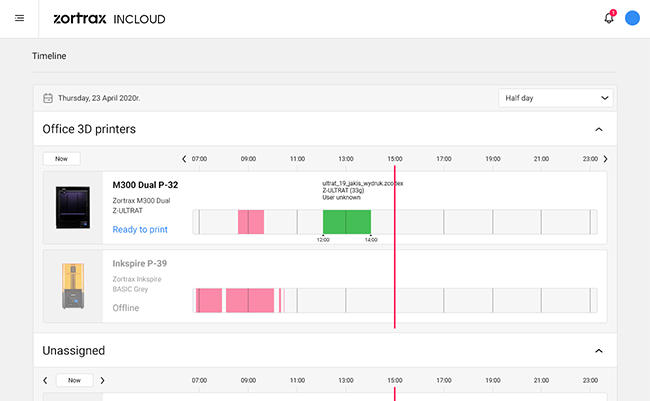The image size is (650, 401).
Task: Go to later hours in Unassigned timeline
Action: point(102,380)
